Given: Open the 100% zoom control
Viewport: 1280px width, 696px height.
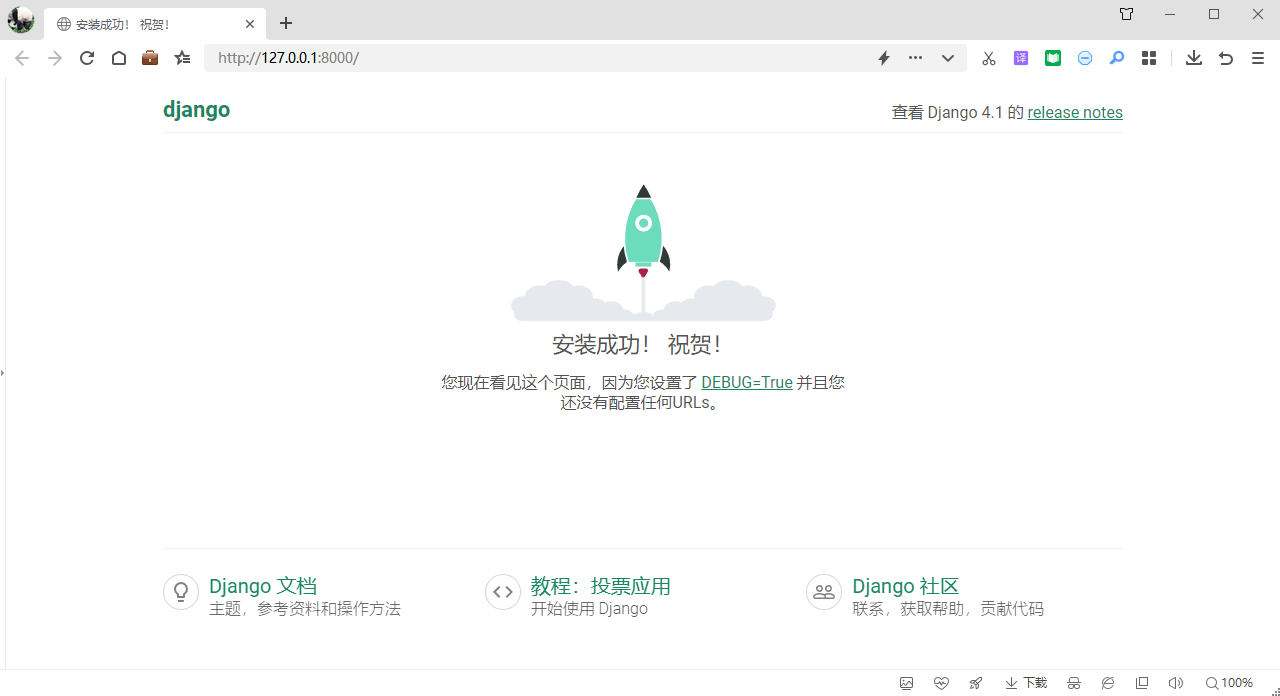Looking at the screenshot, I should (1229, 683).
